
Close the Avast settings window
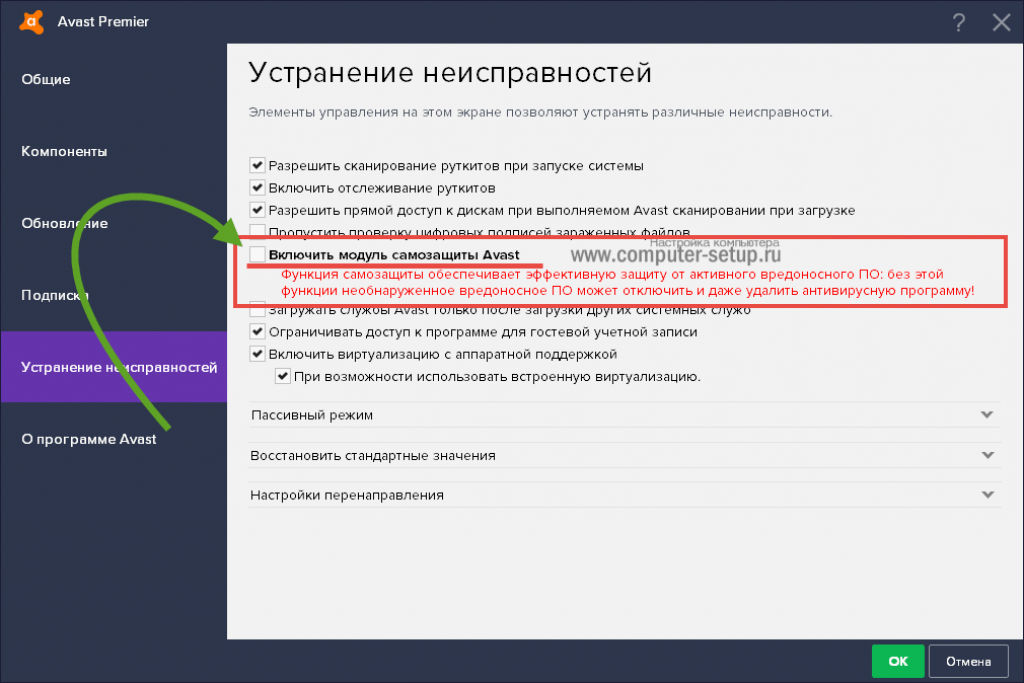tap(1001, 23)
